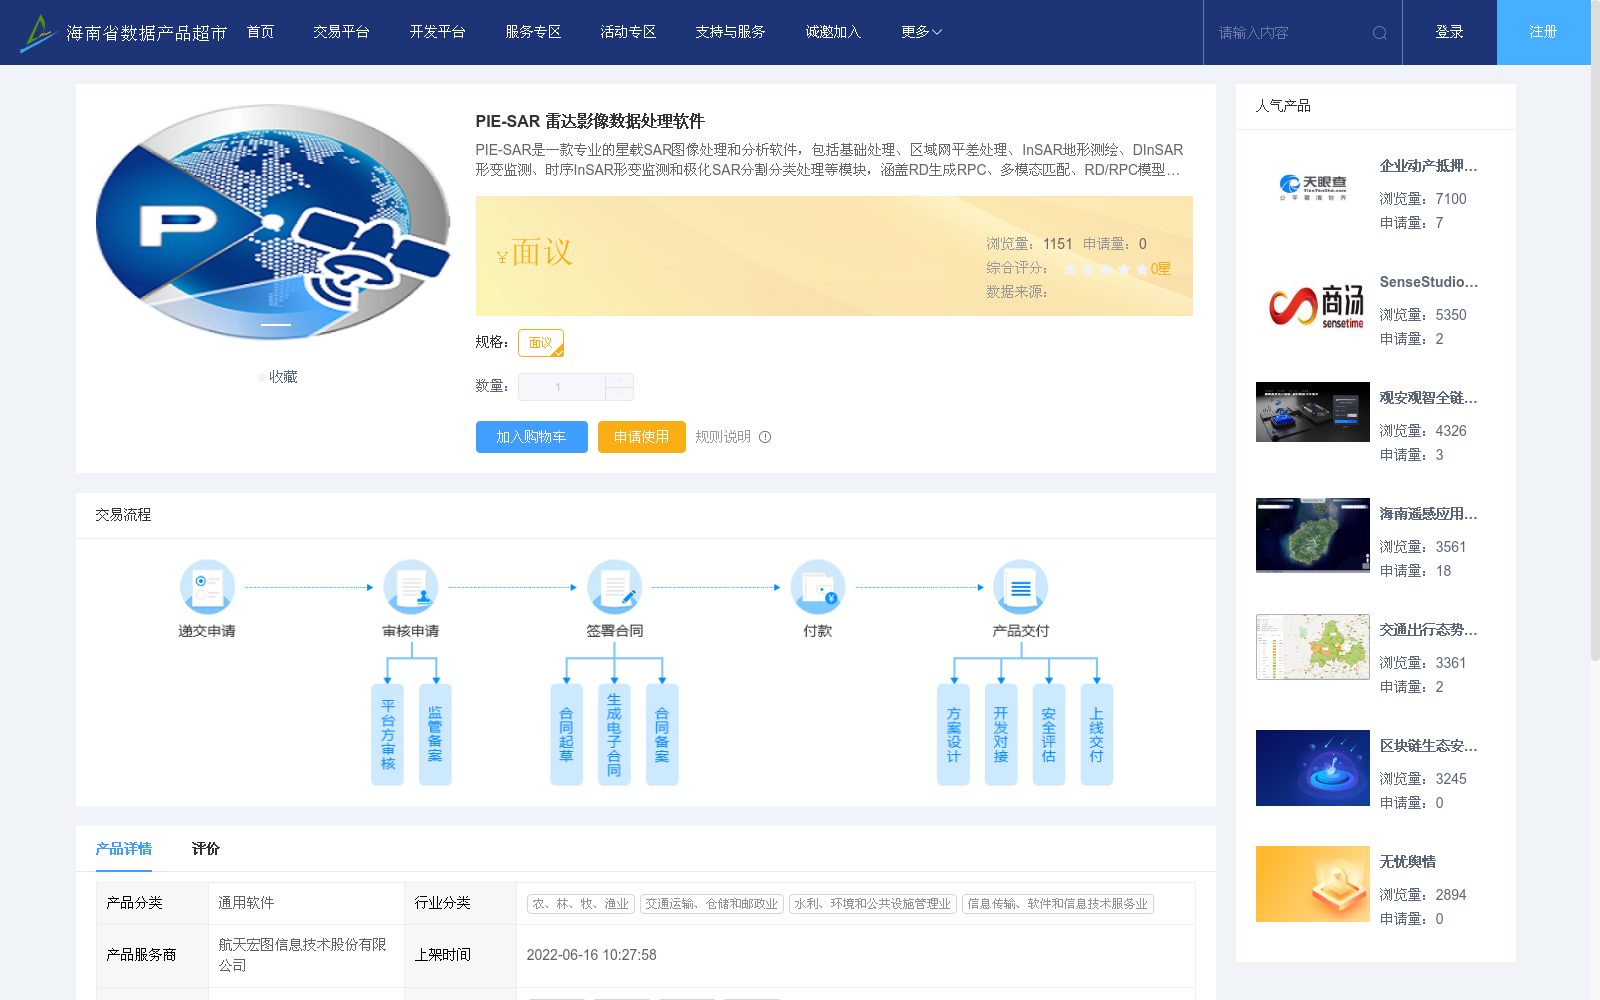Screen dimensions: 1600x1000
Task: Click the 产品交付 delivery icon
Action: tap(1020, 587)
